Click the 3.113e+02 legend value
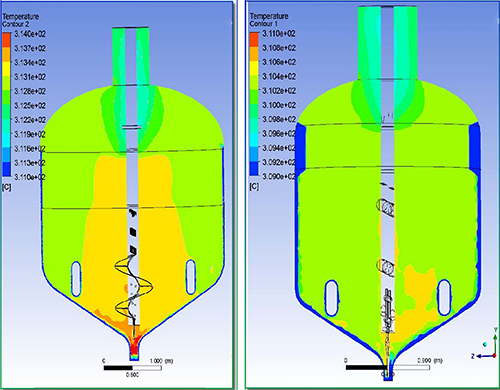 [30, 163]
